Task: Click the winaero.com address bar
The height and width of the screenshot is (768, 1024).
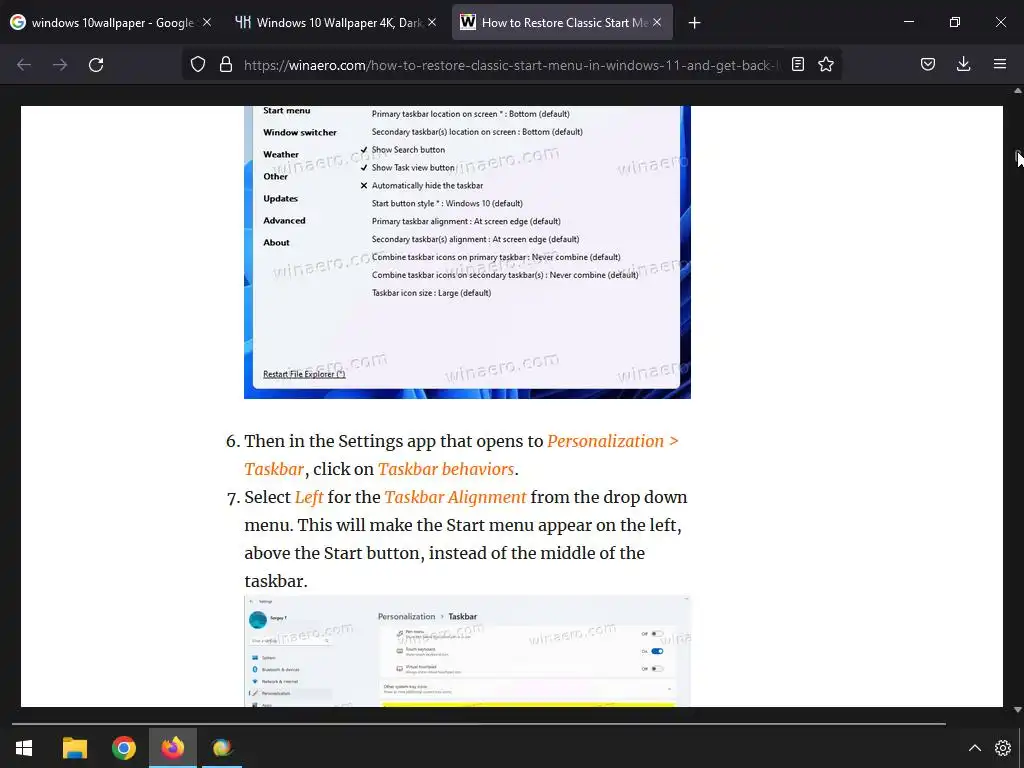Action: [511, 65]
